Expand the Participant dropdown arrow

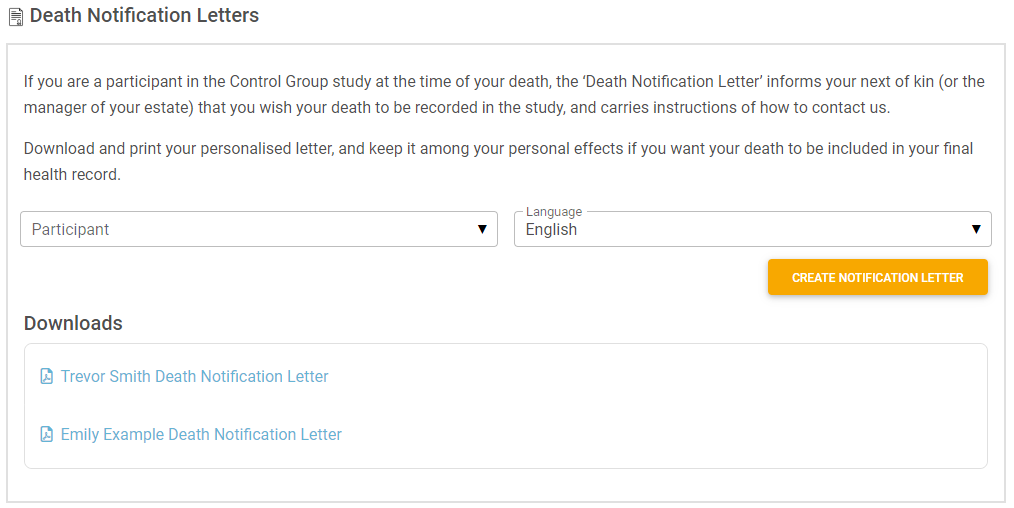482,229
